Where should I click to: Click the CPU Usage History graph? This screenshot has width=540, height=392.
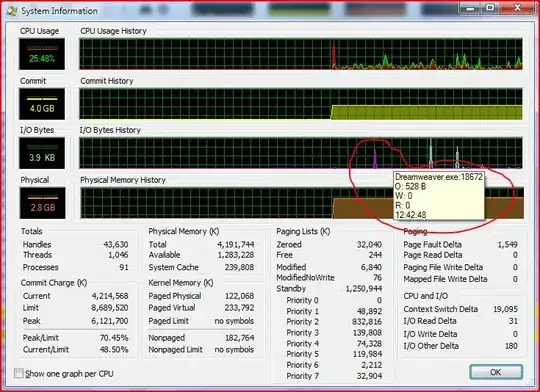tap(301, 54)
